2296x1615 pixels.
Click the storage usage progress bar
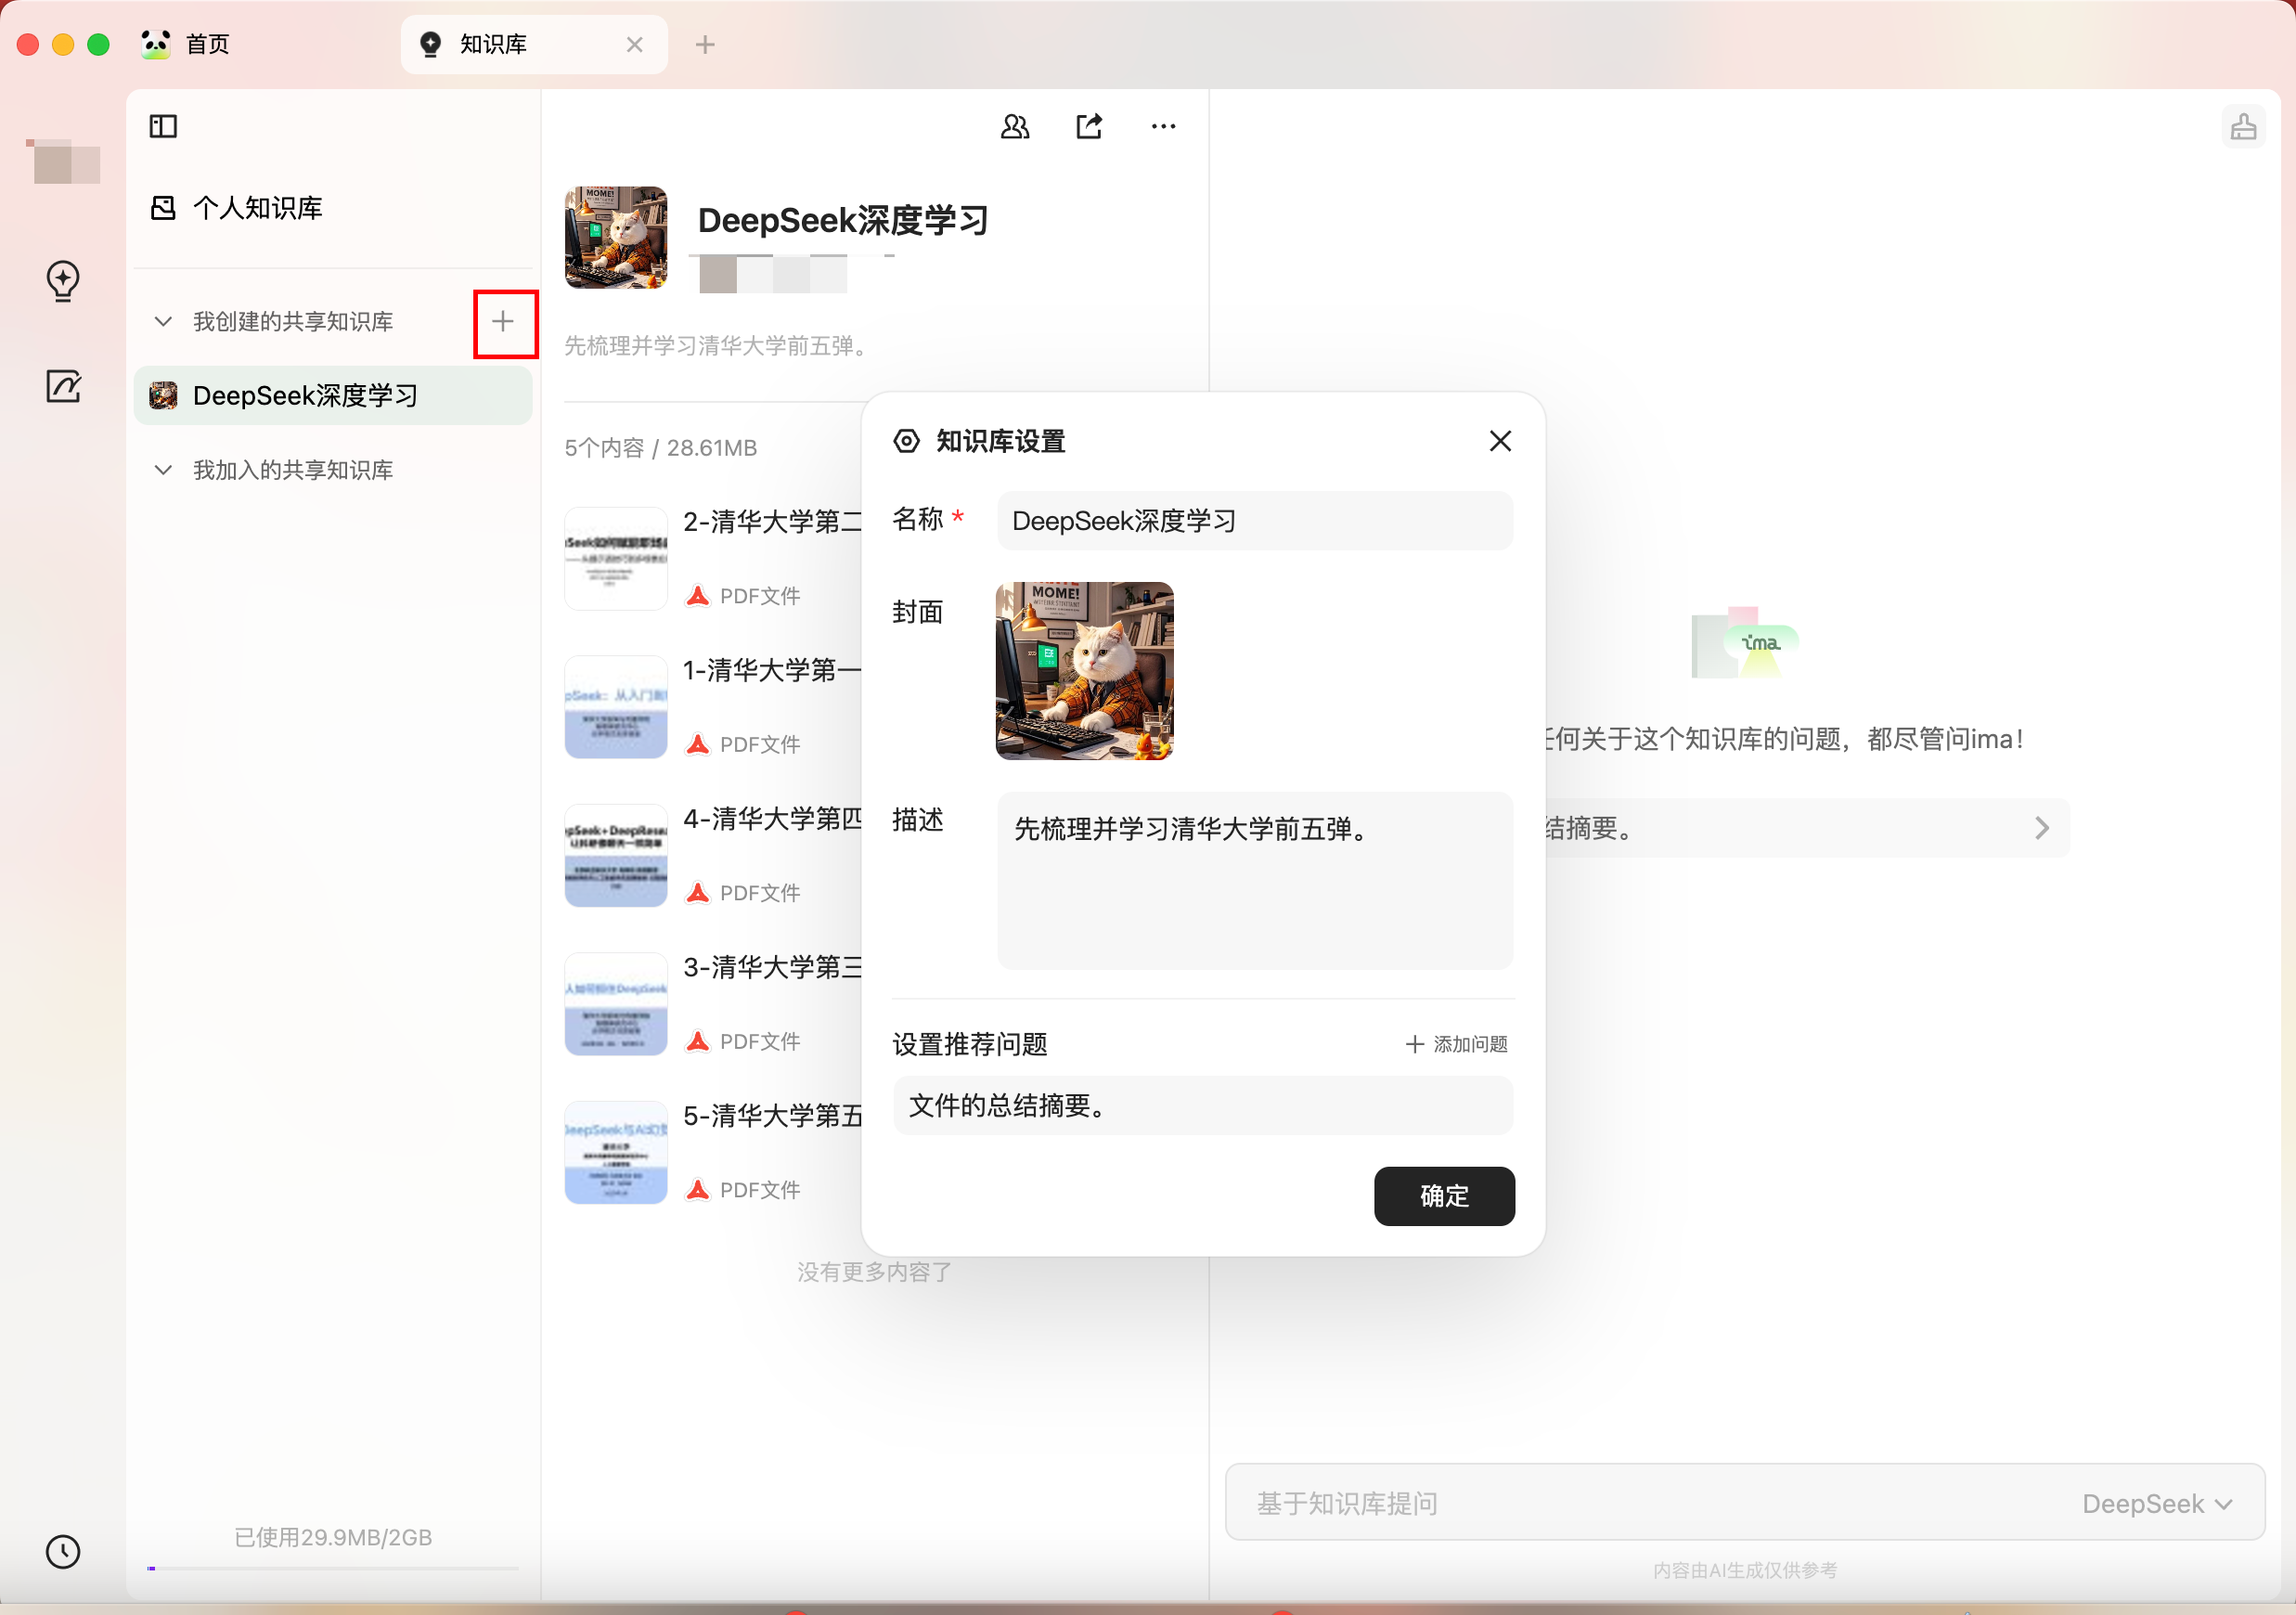click(333, 1568)
